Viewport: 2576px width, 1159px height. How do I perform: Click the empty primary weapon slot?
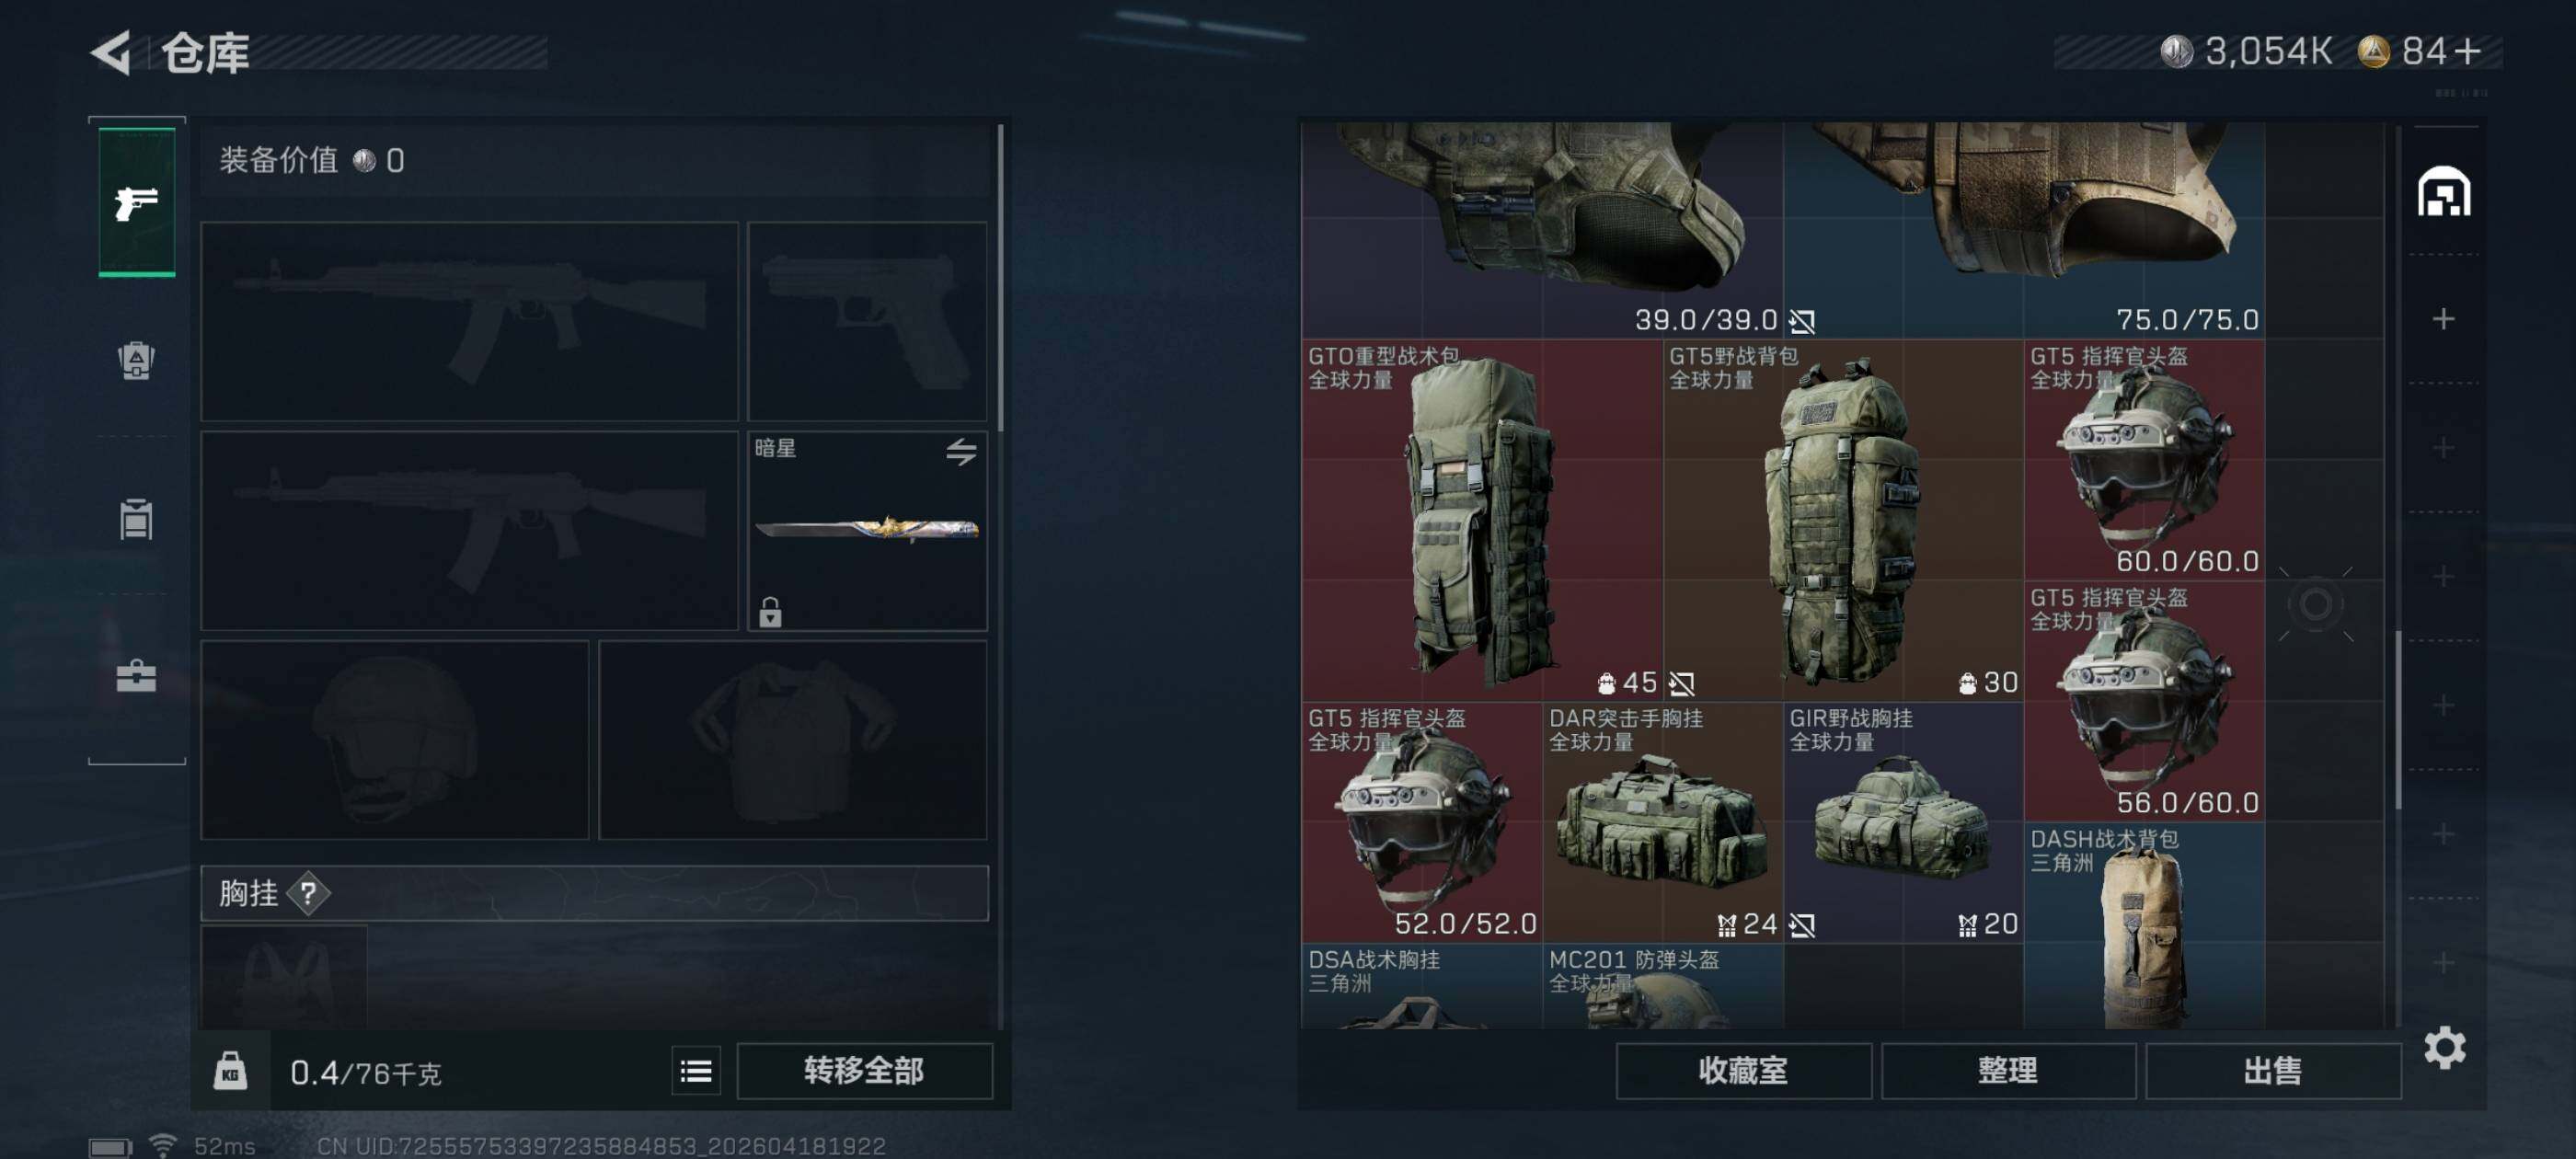[469, 321]
